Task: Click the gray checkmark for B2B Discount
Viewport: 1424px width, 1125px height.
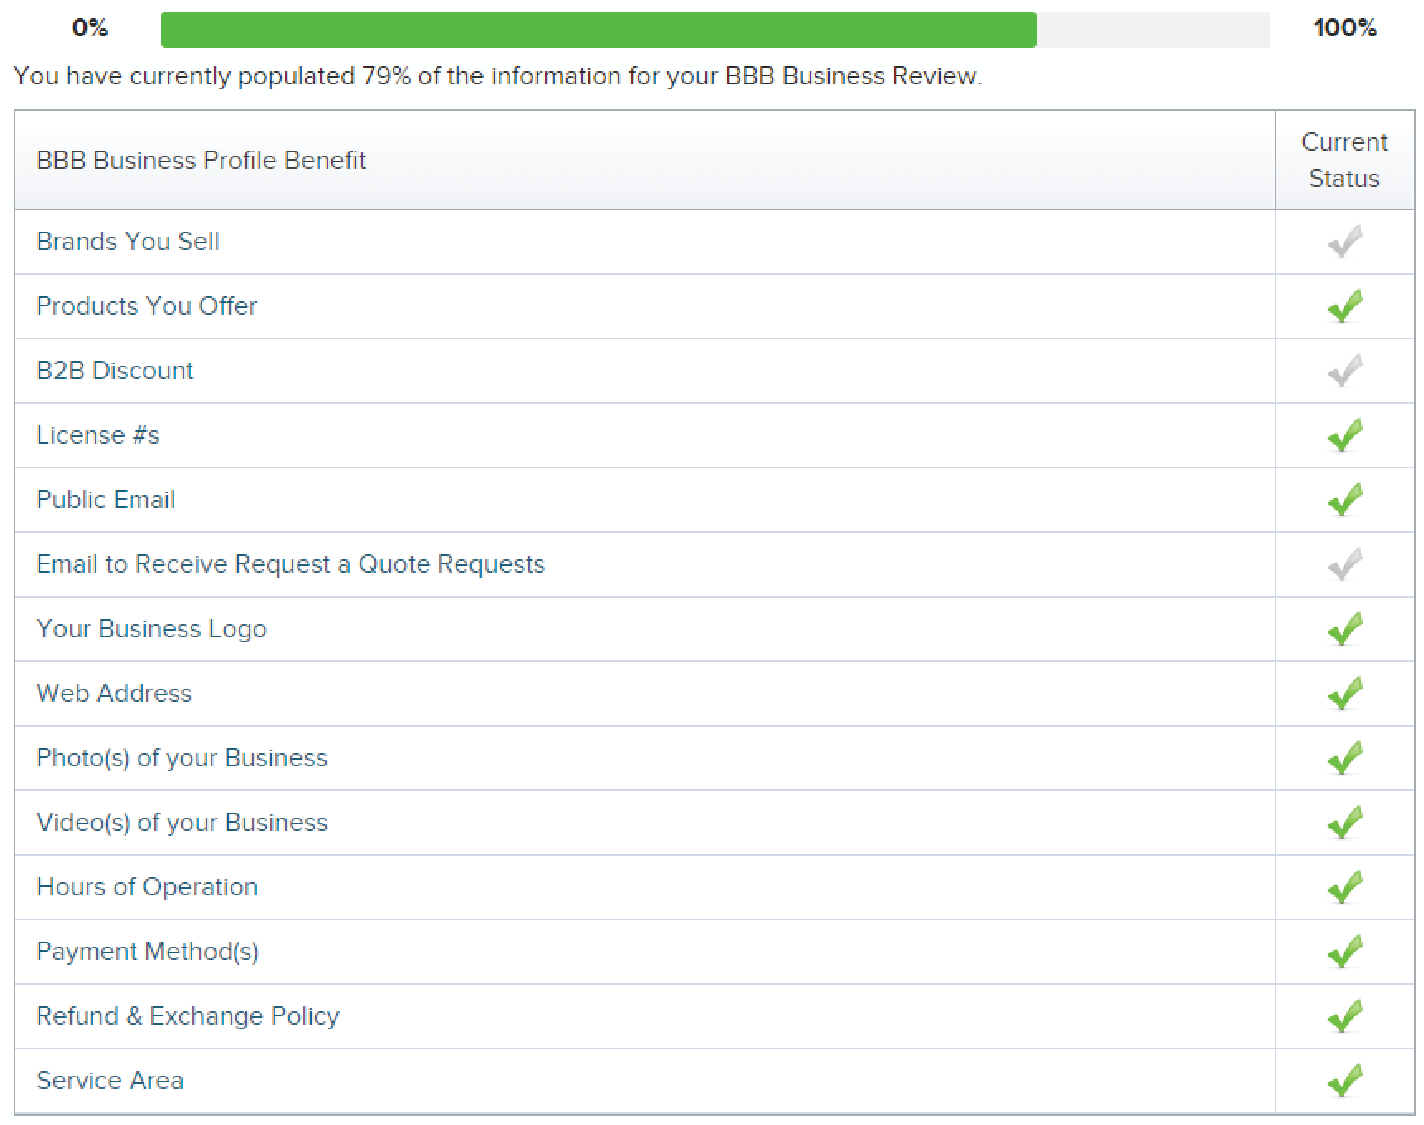Action: tap(1345, 371)
